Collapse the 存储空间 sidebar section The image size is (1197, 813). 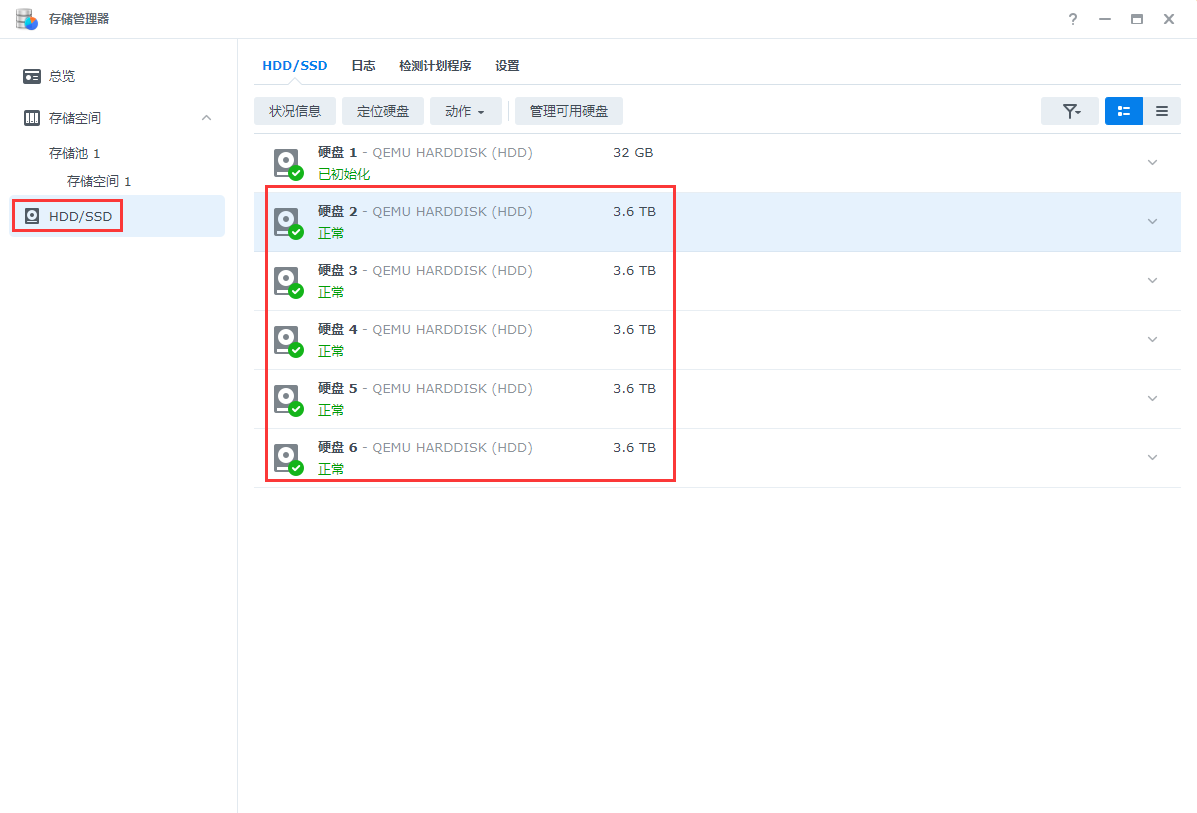pyautogui.click(x=206, y=117)
